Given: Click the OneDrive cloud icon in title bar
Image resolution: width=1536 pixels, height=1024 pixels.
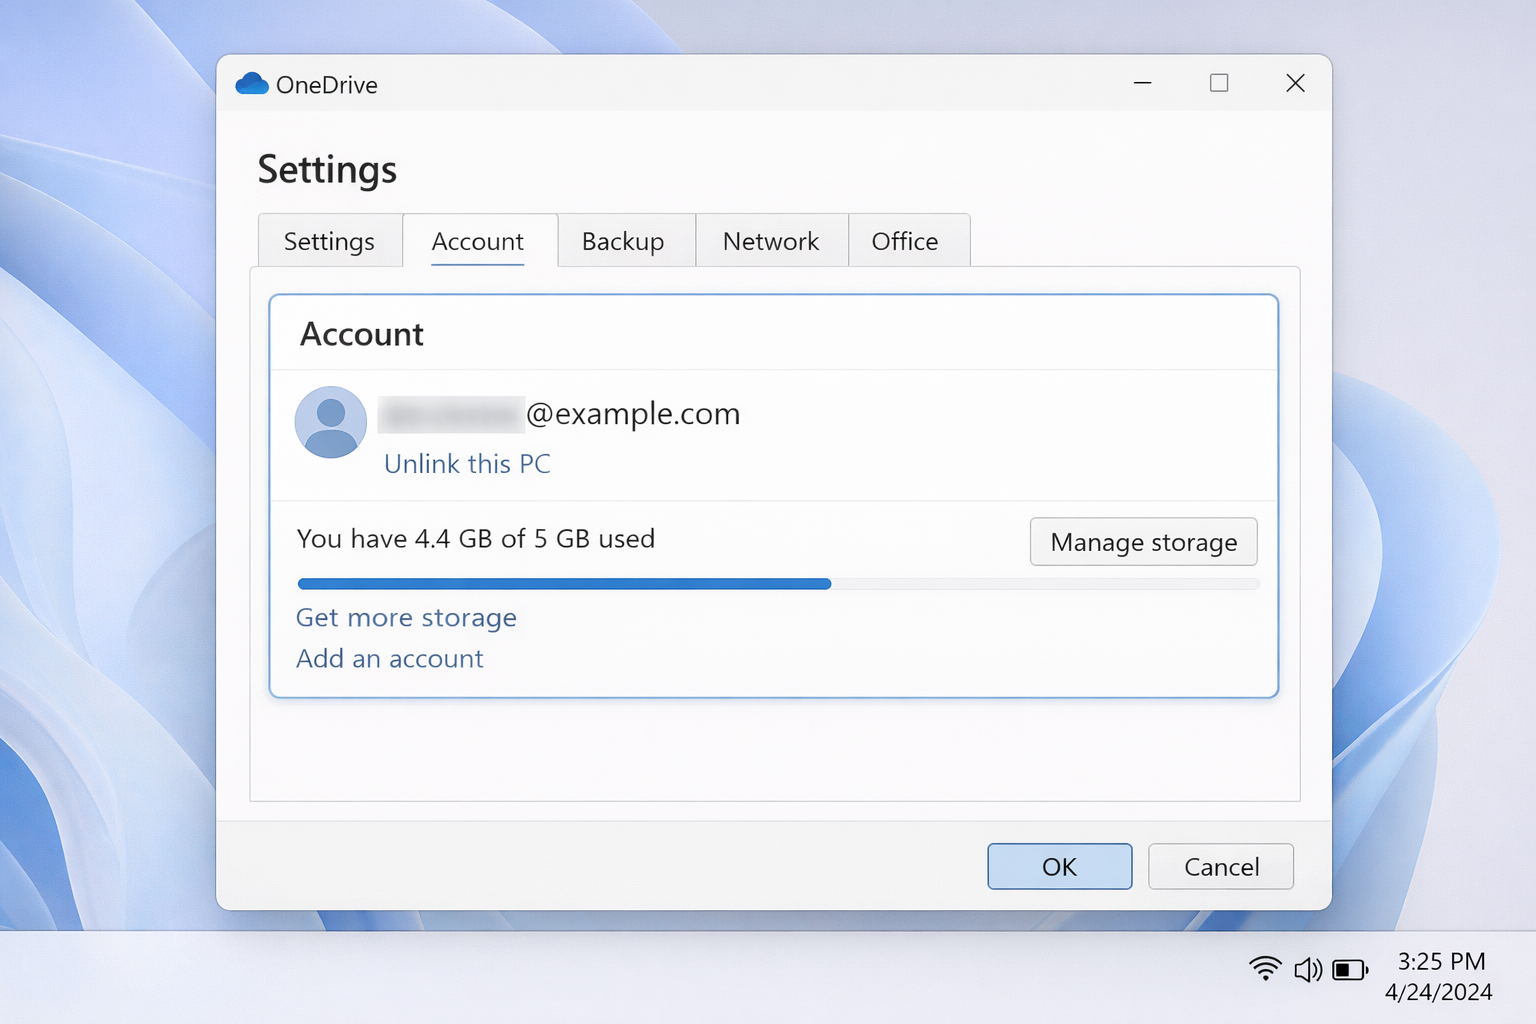Looking at the screenshot, I should pyautogui.click(x=252, y=84).
